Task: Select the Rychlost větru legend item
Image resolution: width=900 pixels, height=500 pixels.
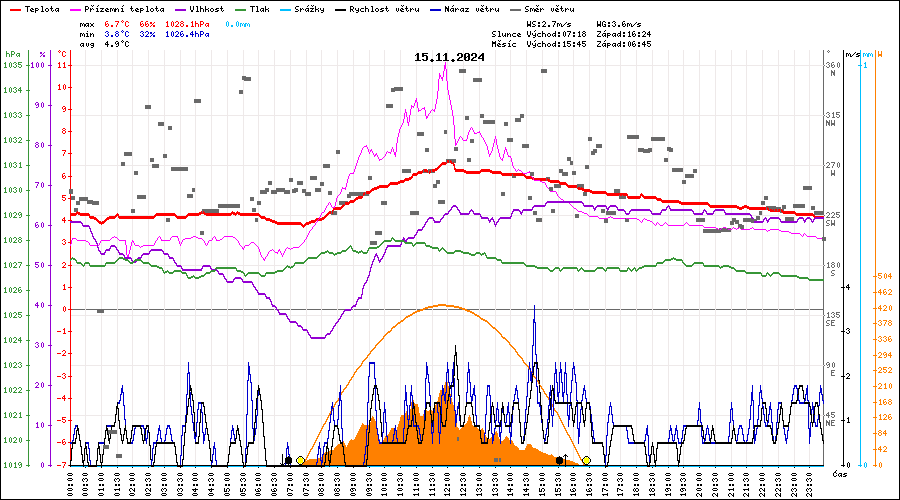Action: click(376, 9)
